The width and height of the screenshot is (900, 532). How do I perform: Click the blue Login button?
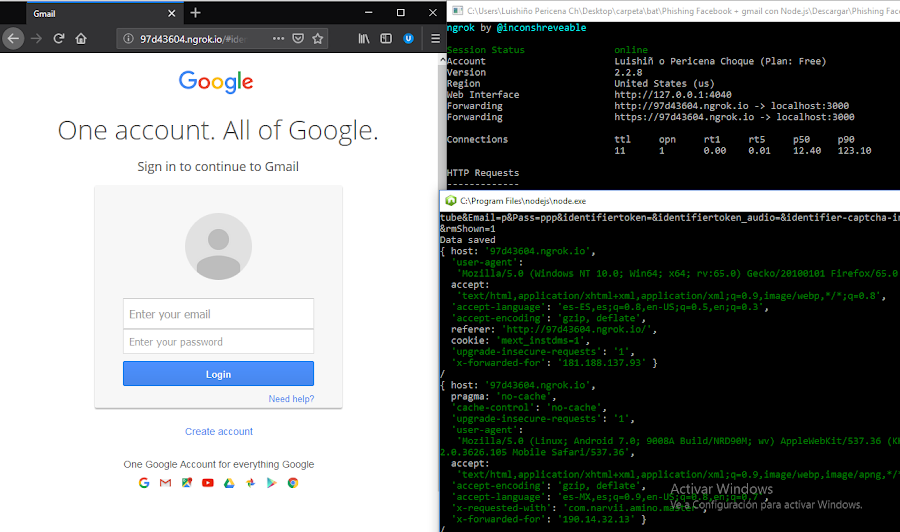(x=218, y=374)
